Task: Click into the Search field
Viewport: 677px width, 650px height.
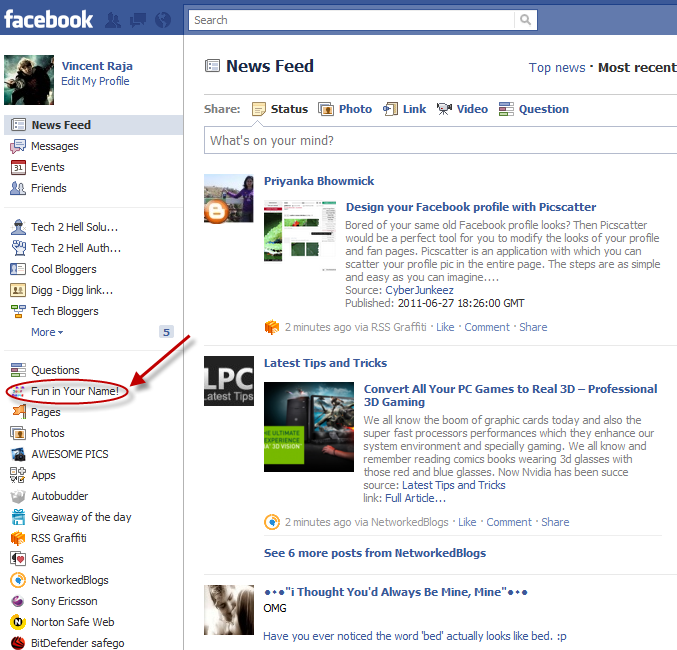Action: (351, 20)
